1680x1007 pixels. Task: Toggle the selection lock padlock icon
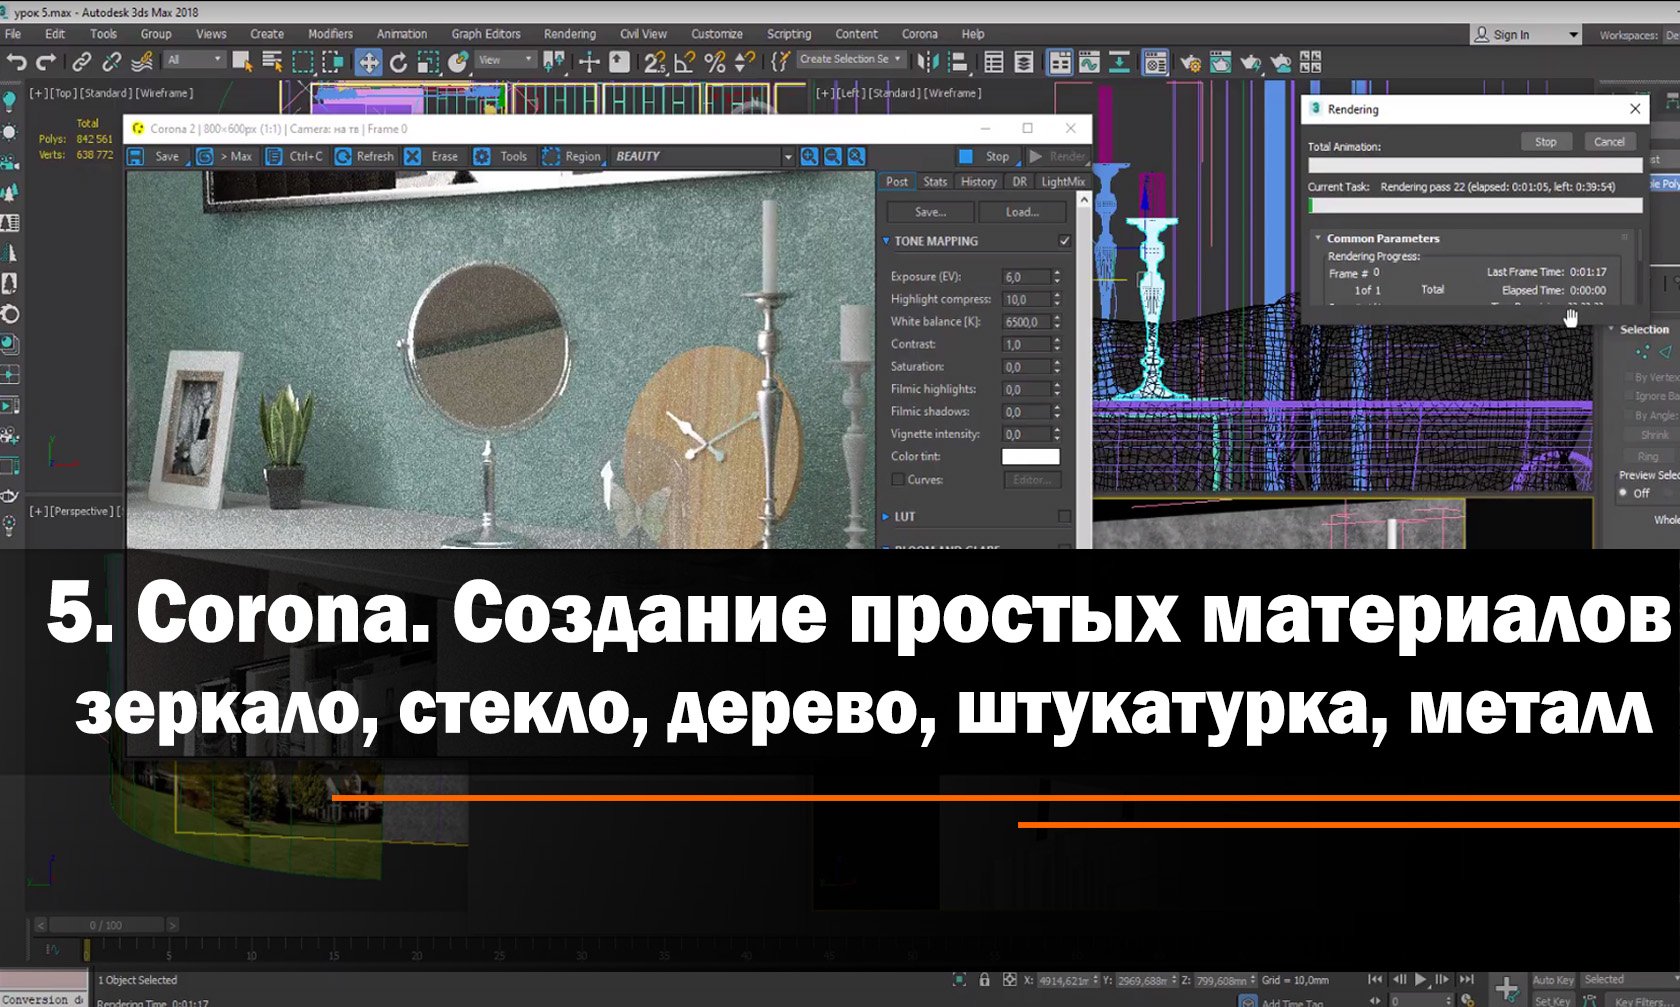tap(984, 980)
